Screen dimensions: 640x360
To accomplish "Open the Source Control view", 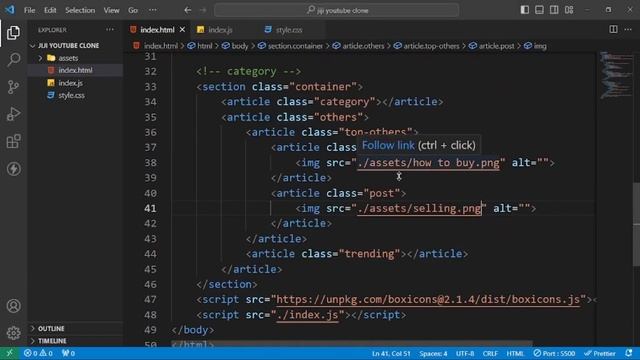I will [13, 87].
